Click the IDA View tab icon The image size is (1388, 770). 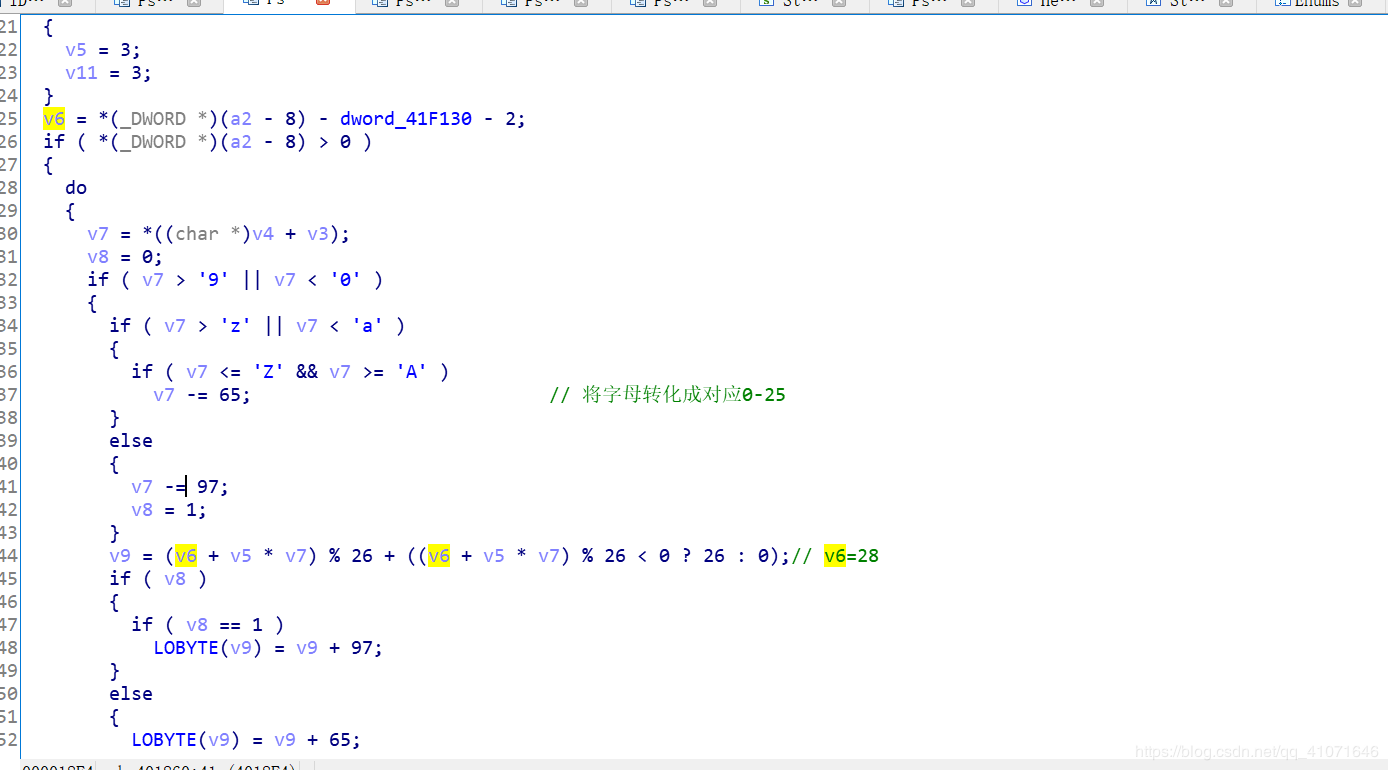5,4
